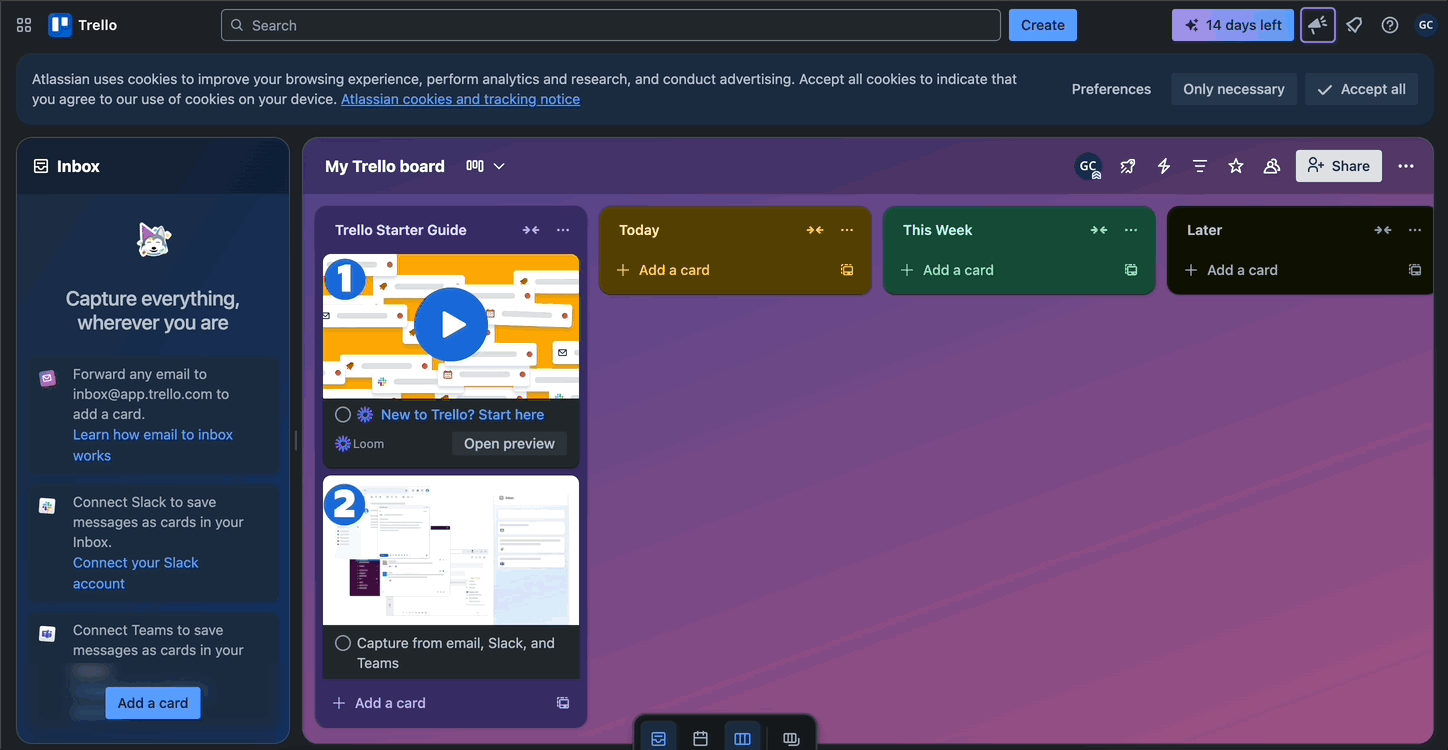The height and width of the screenshot is (750, 1448).
Task: Create from template in This Week list
Action: pos(1131,270)
